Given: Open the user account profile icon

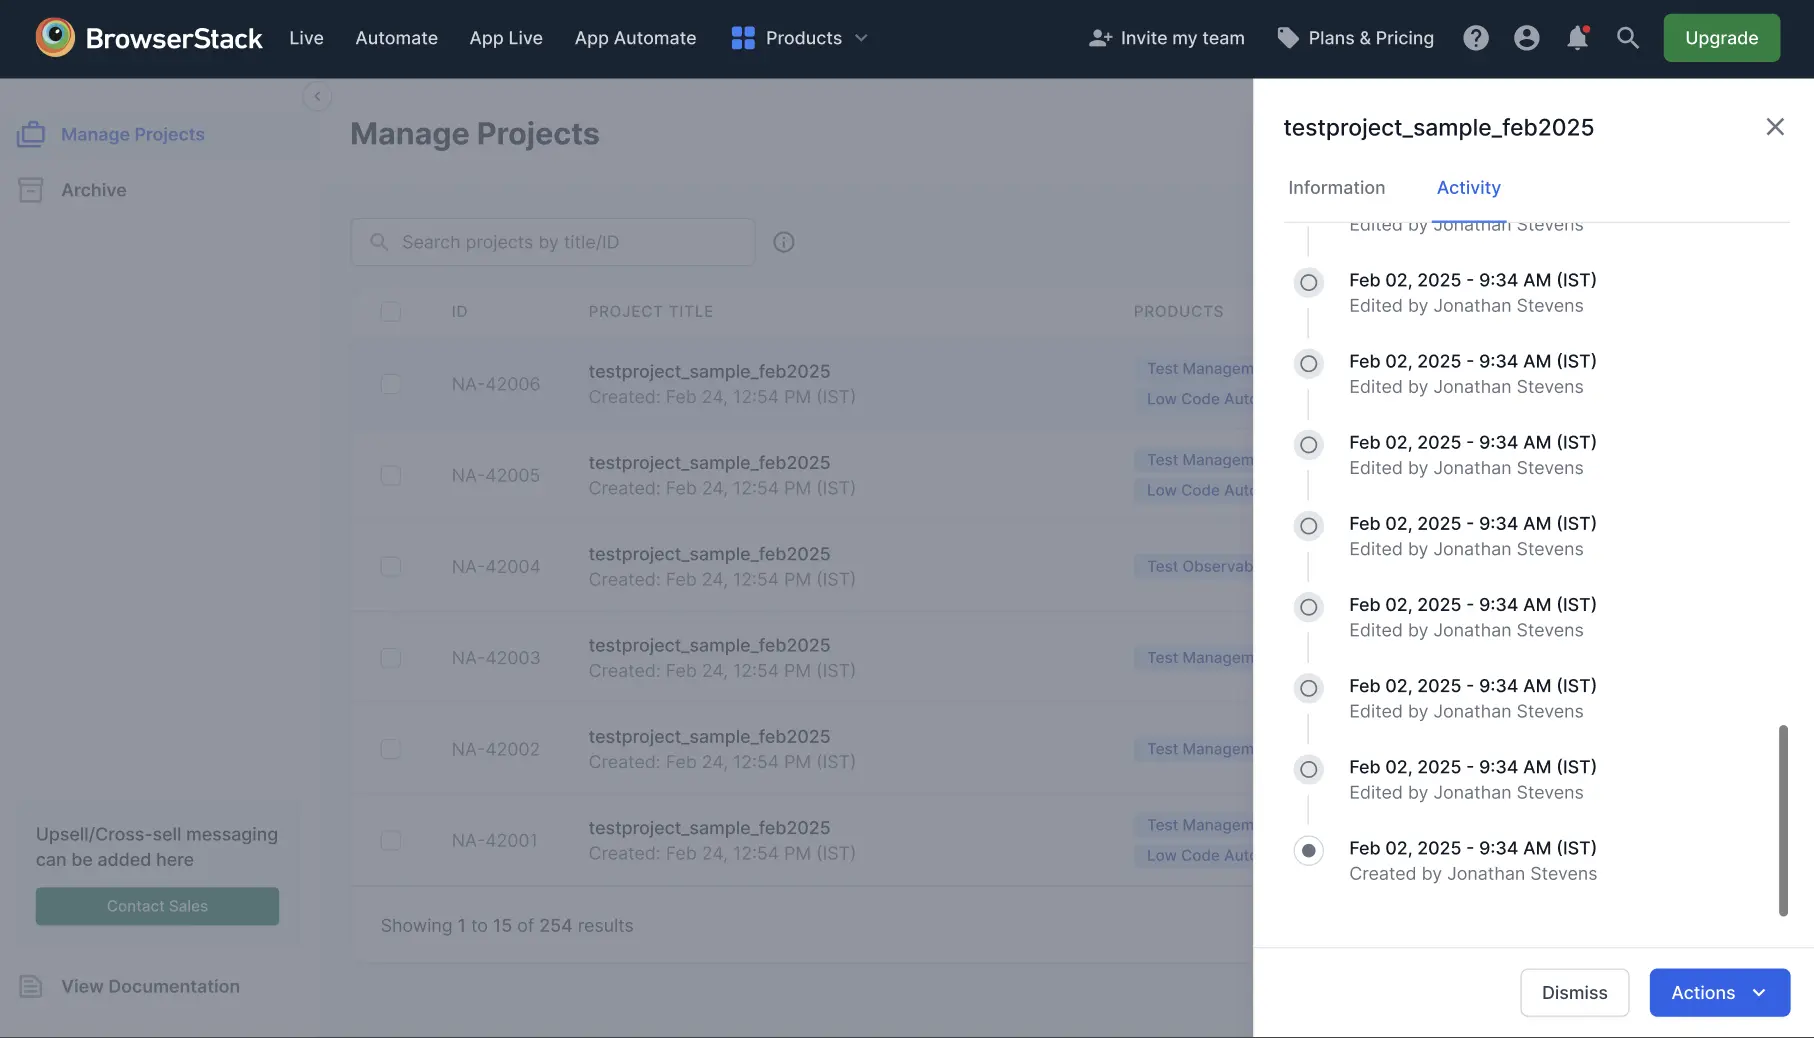Looking at the screenshot, I should click(x=1526, y=38).
